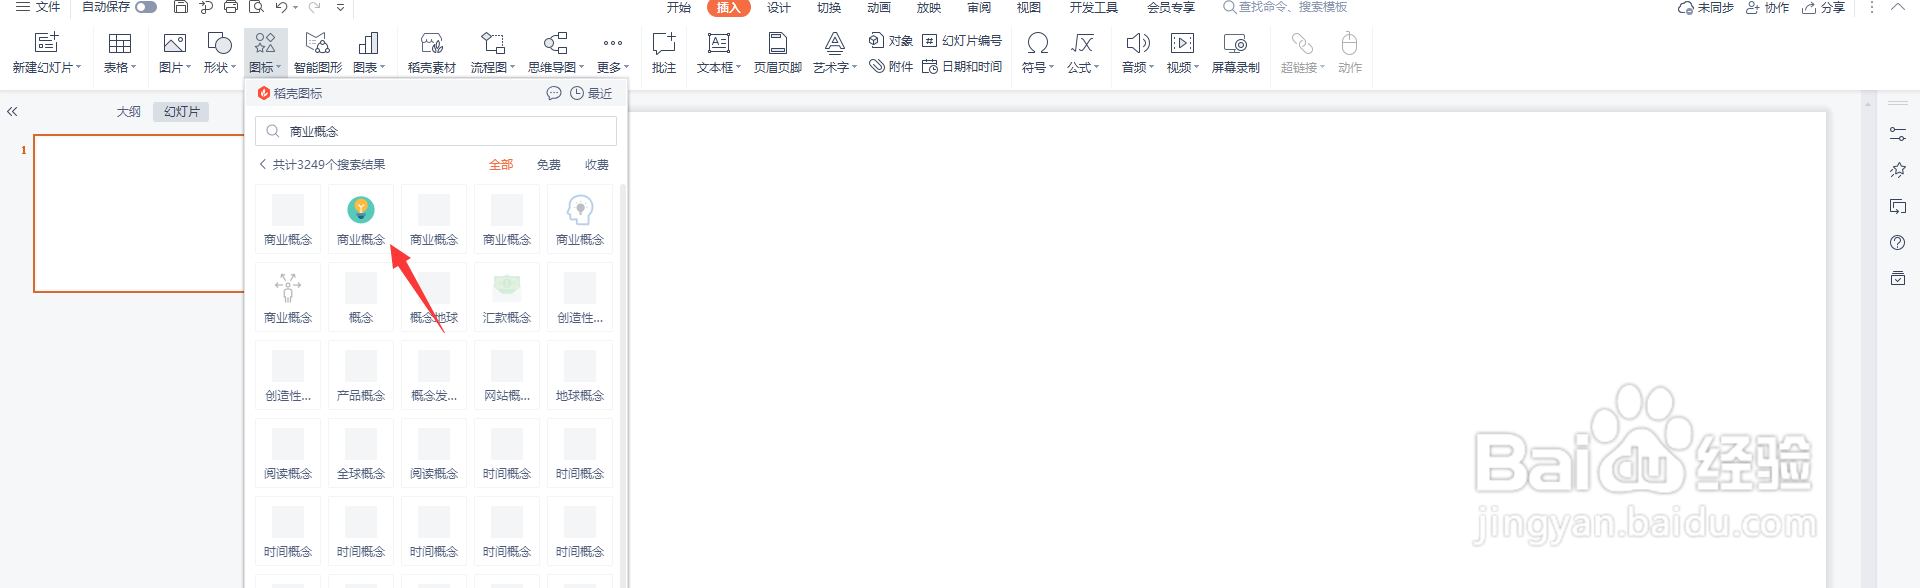The height and width of the screenshot is (588, 1920).
Task: Open 稻壳素材 materials library
Action: pyautogui.click(x=432, y=53)
